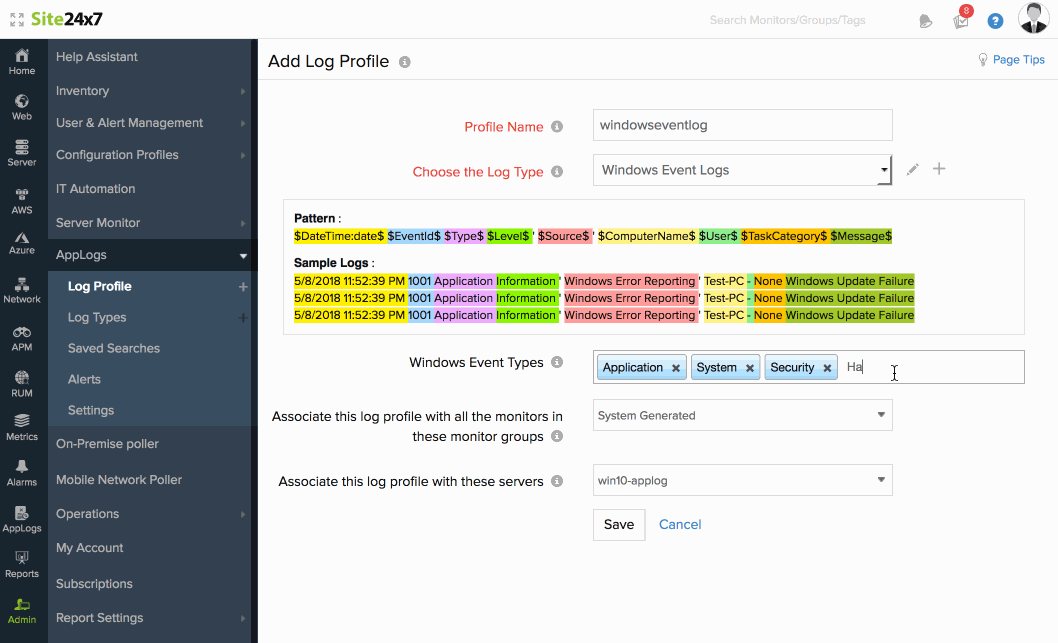Click the Cancel link
Screen dimensions: 1058x643
click(680, 524)
